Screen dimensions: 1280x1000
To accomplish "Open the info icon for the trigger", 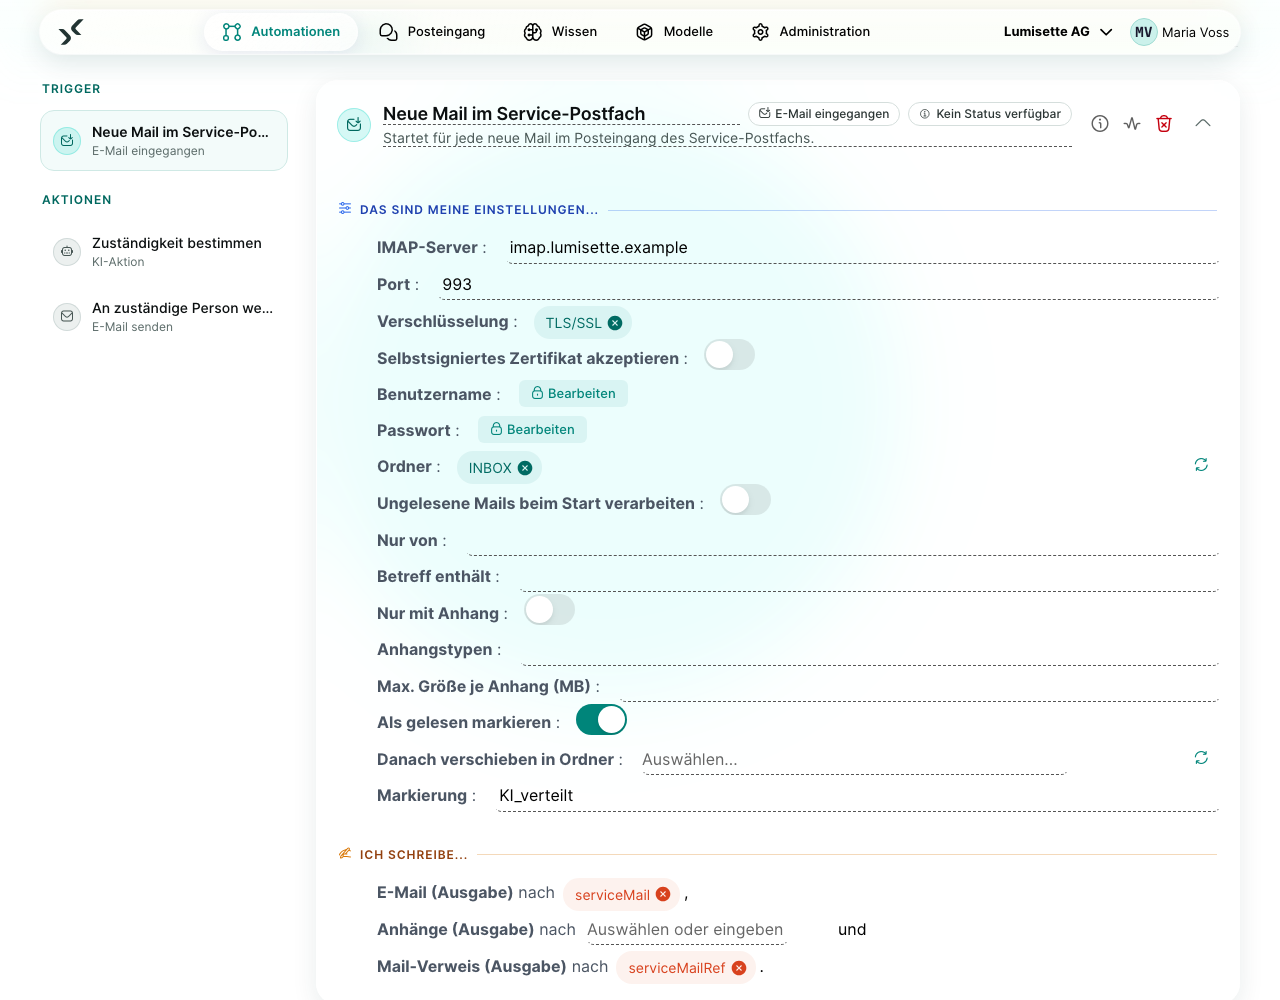I will click(x=1100, y=123).
